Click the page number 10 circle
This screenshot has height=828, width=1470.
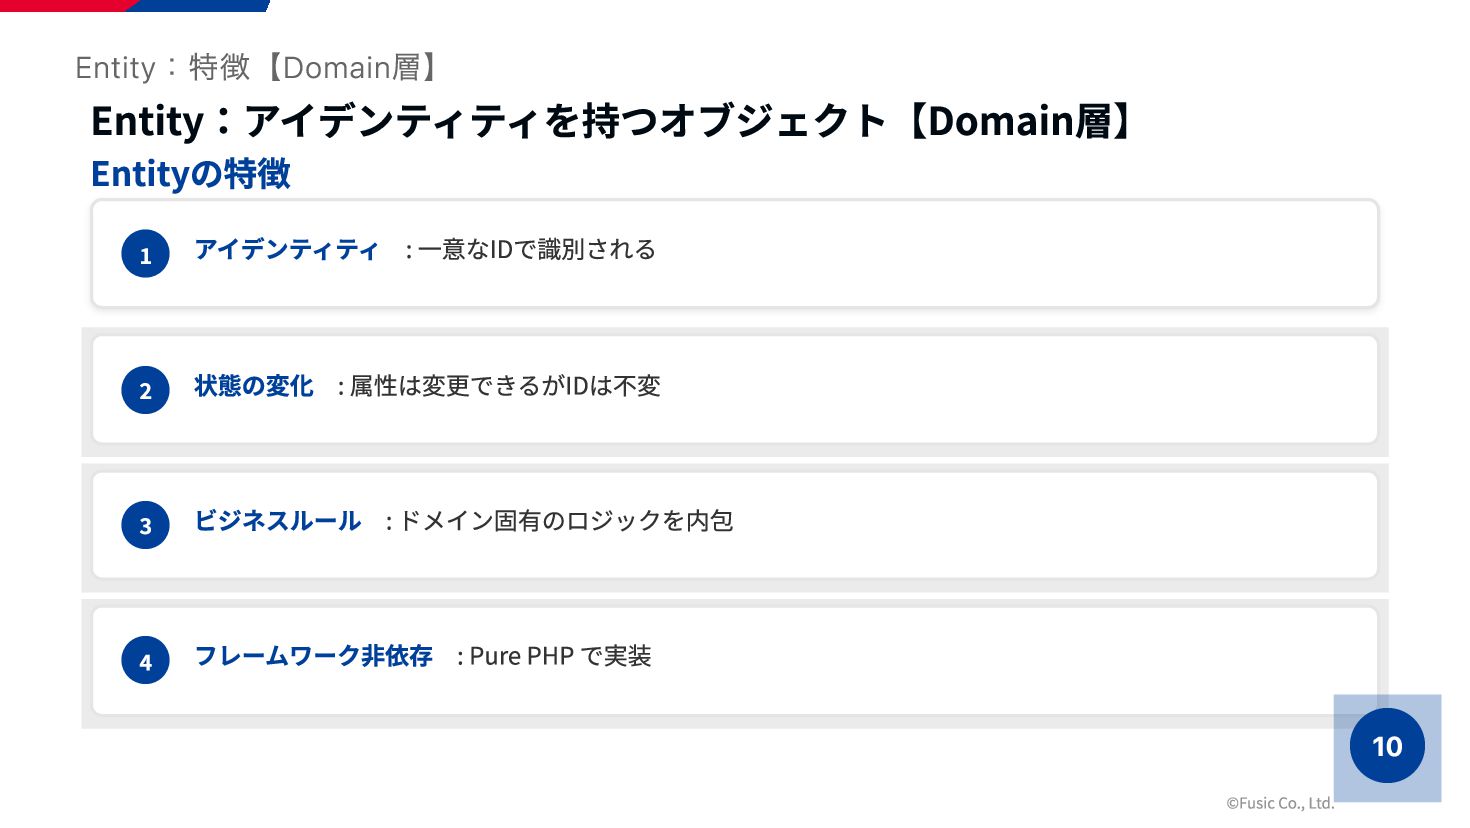1387,746
